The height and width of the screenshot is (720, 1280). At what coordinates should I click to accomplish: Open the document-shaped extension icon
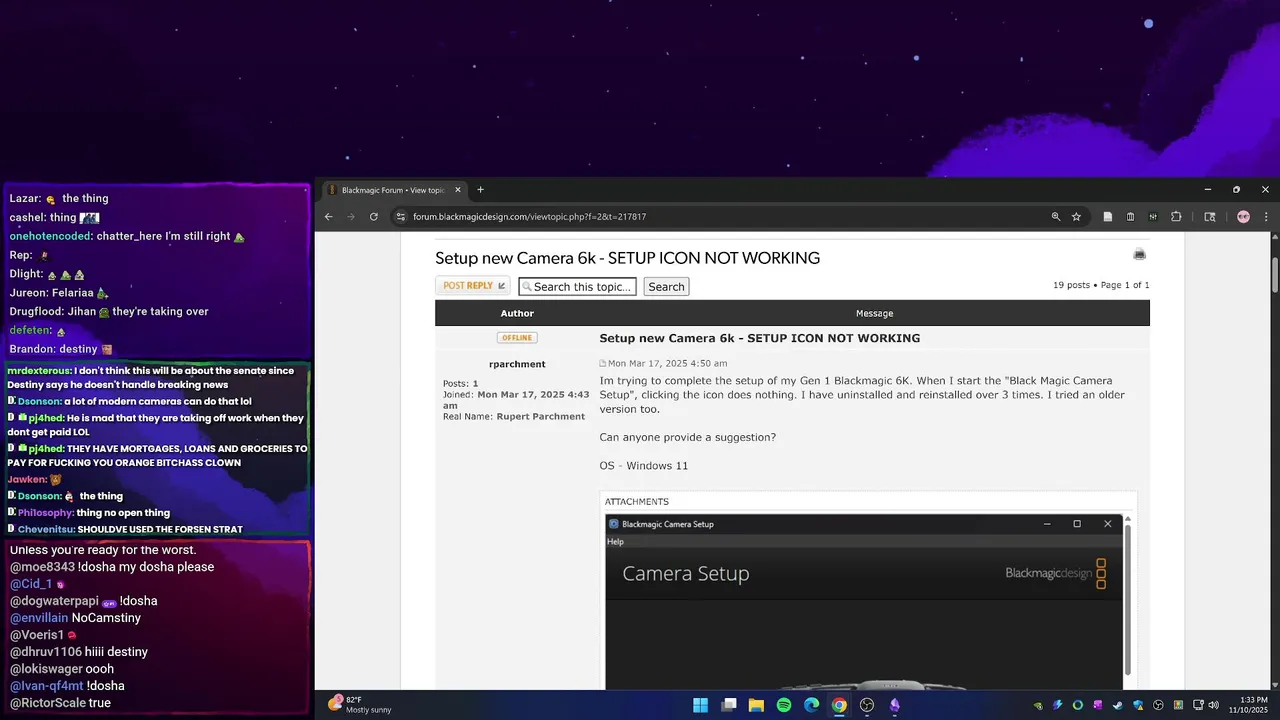click(1108, 216)
